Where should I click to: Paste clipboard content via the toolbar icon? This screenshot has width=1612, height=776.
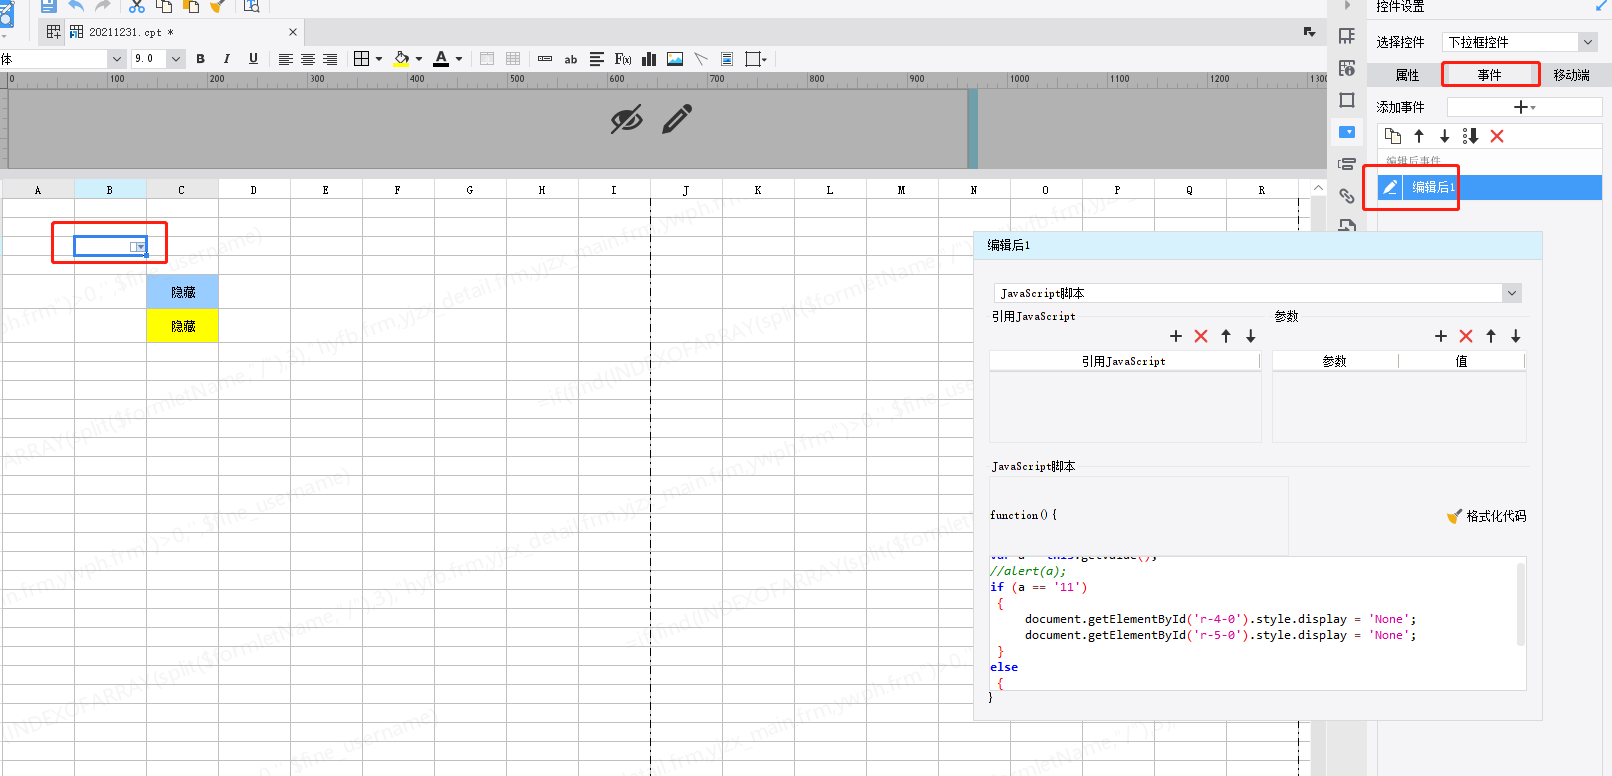(x=190, y=5)
